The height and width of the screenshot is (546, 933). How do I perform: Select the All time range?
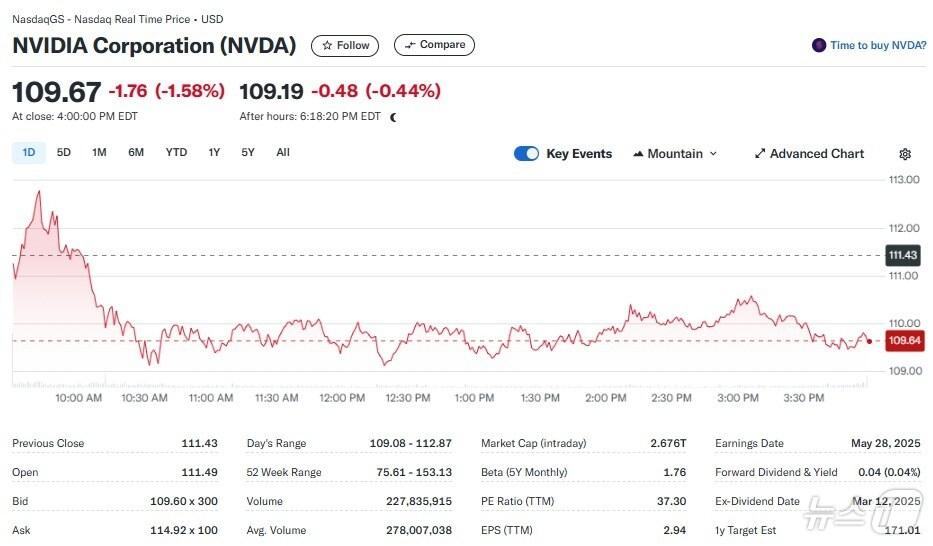pos(283,153)
